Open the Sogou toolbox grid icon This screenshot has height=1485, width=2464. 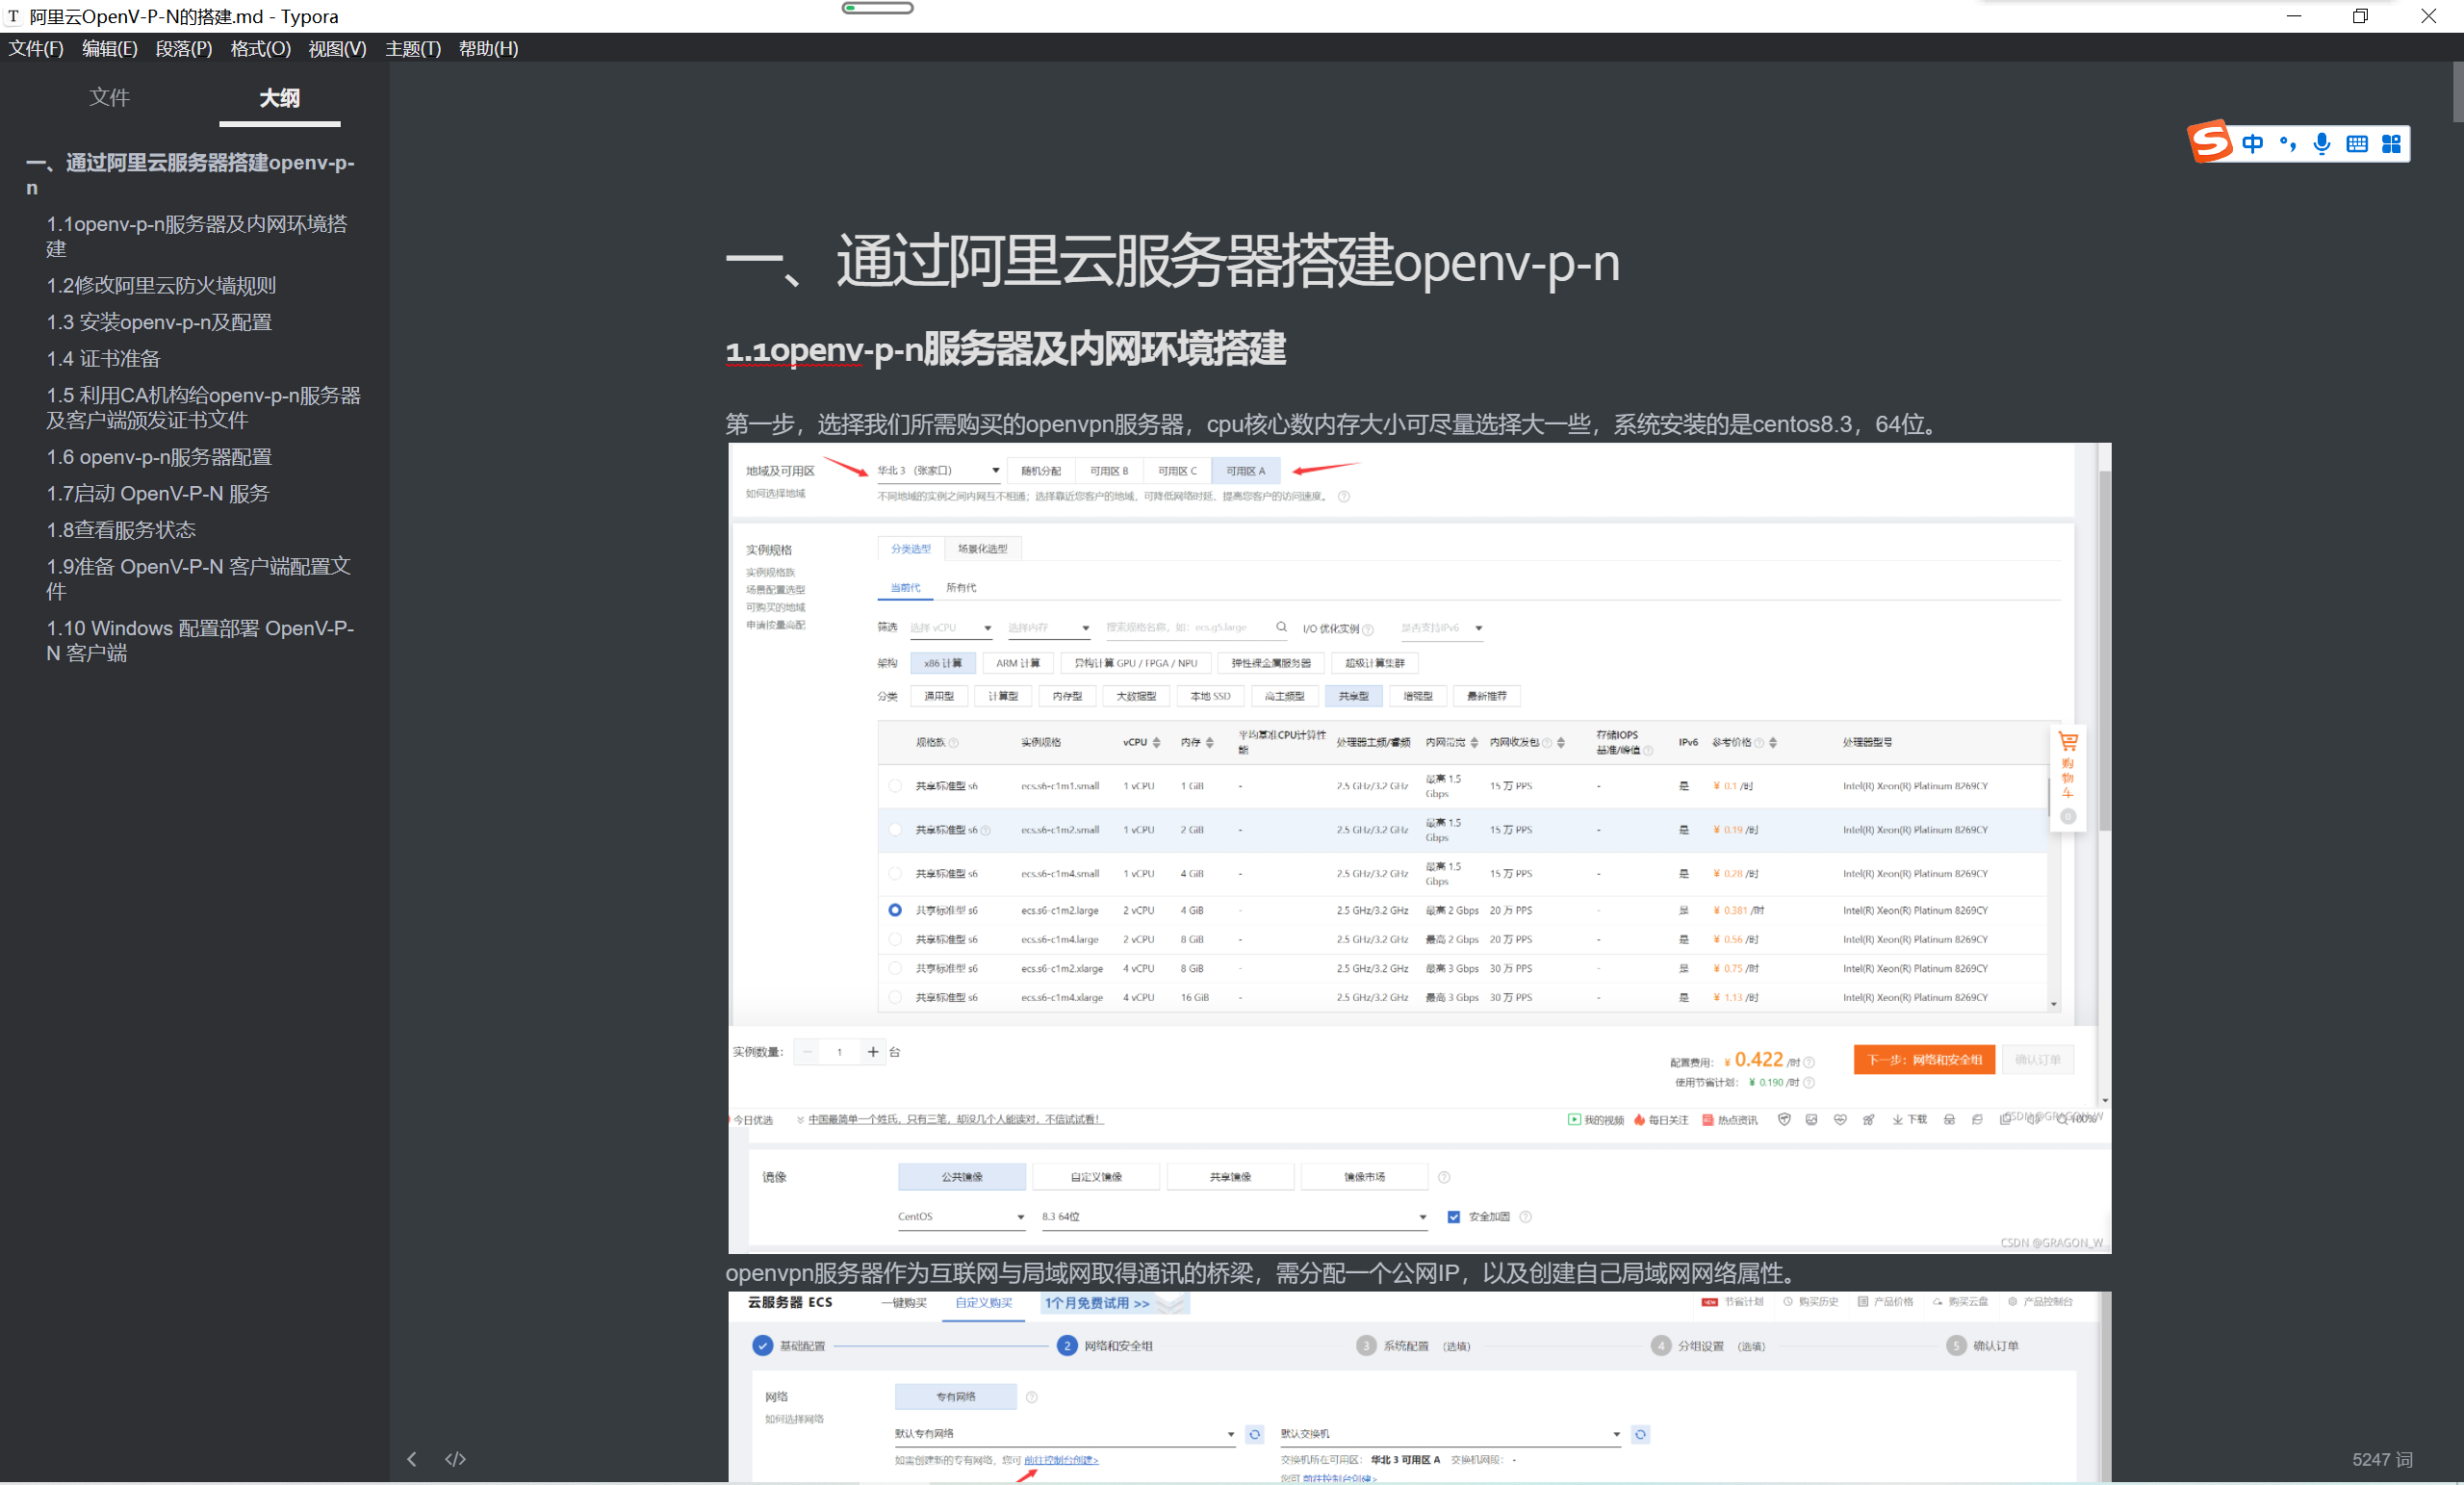pyautogui.click(x=2391, y=144)
